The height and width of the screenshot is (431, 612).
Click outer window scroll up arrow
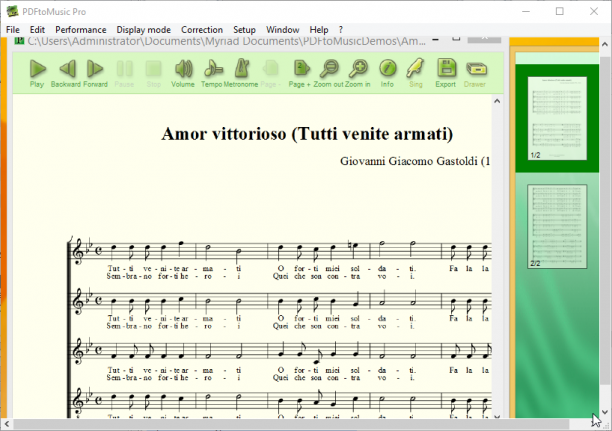click(x=605, y=45)
